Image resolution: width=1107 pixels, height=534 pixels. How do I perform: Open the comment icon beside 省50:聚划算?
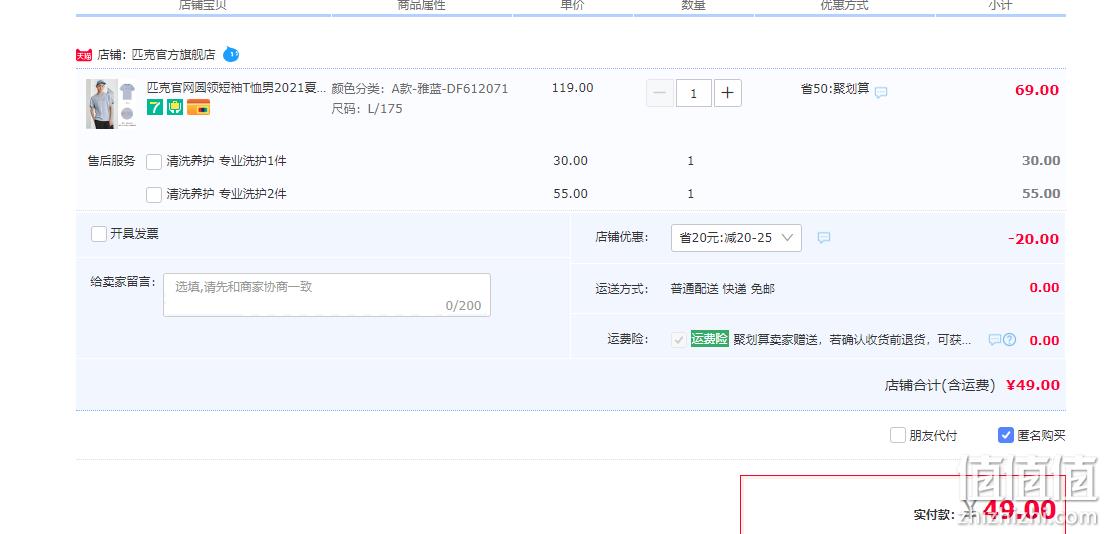click(x=881, y=92)
